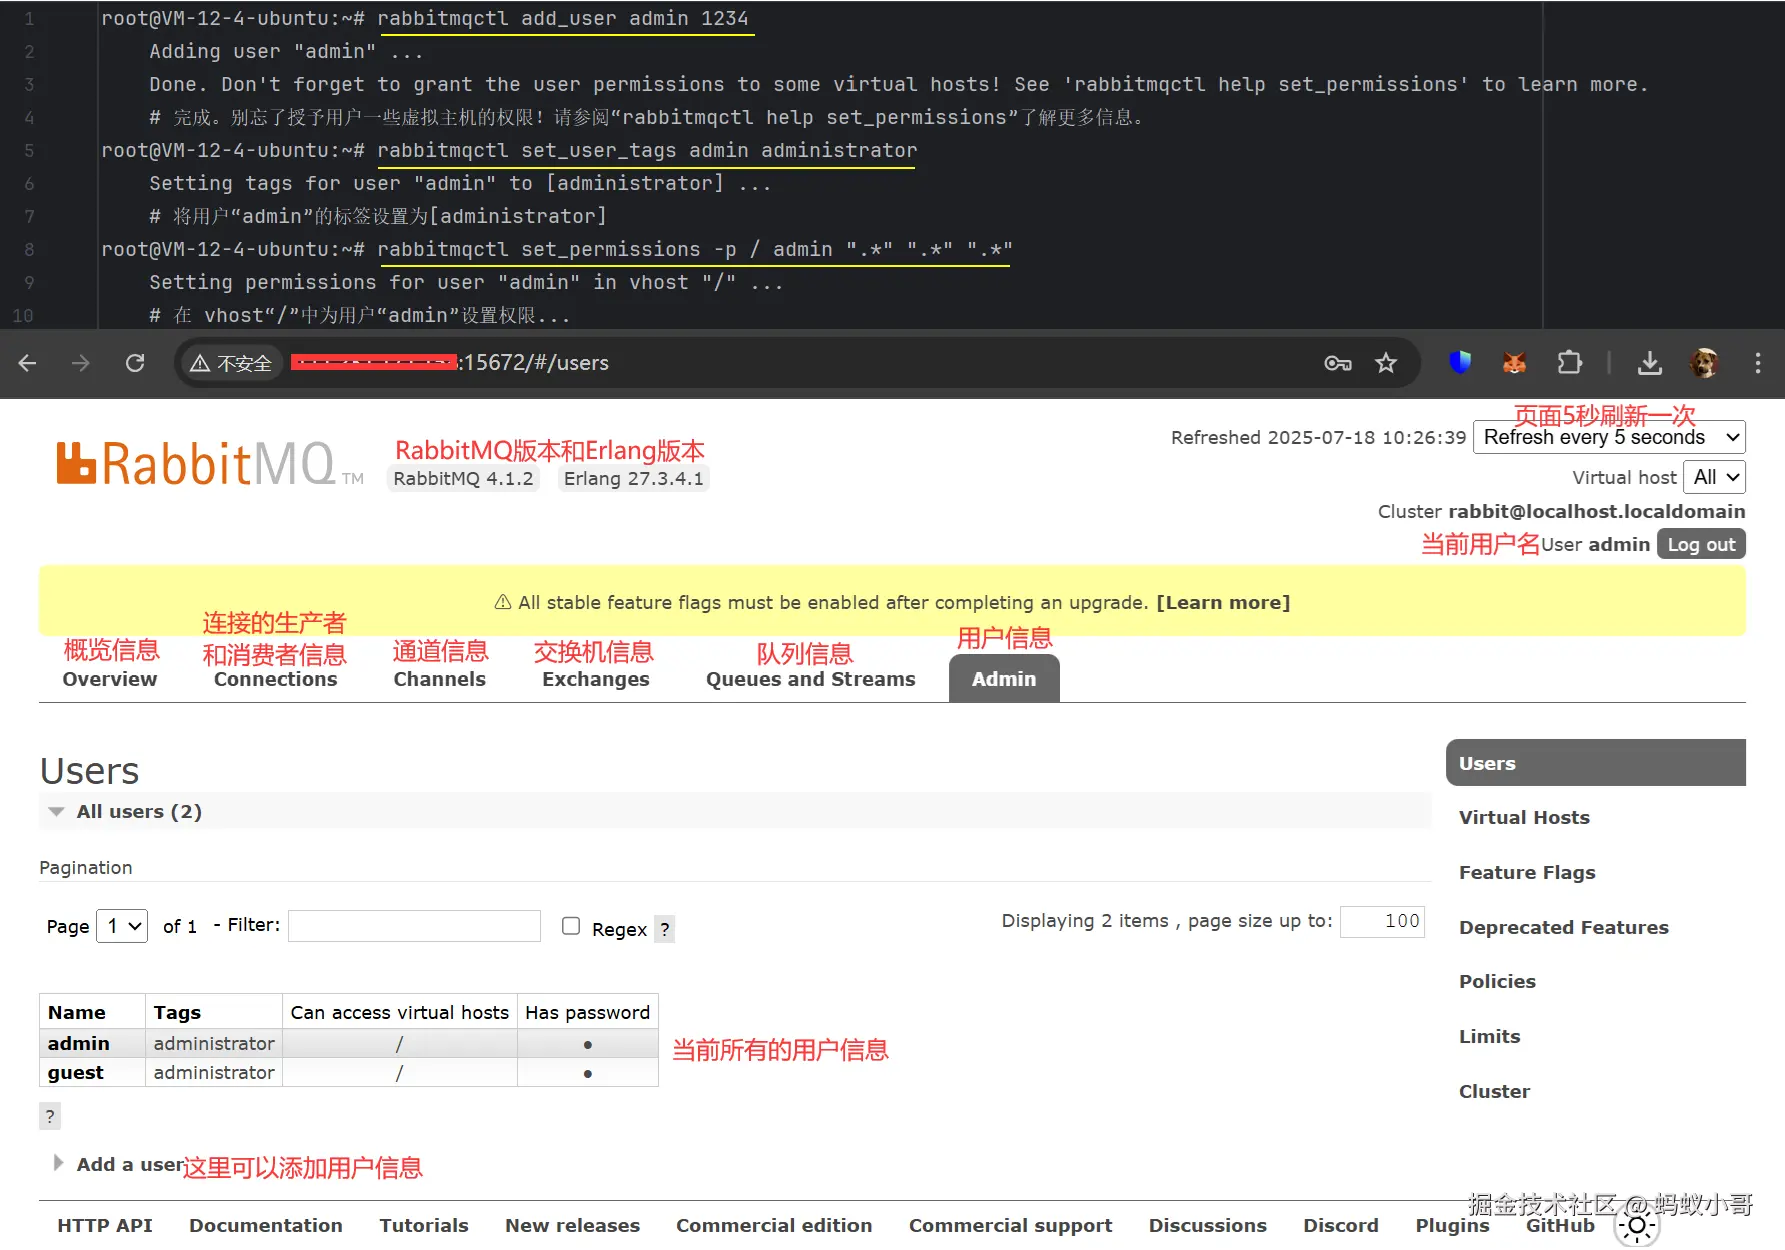Screen dimensions: 1785x1250
Task: Switch to the Overview tab
Action: 109,679
